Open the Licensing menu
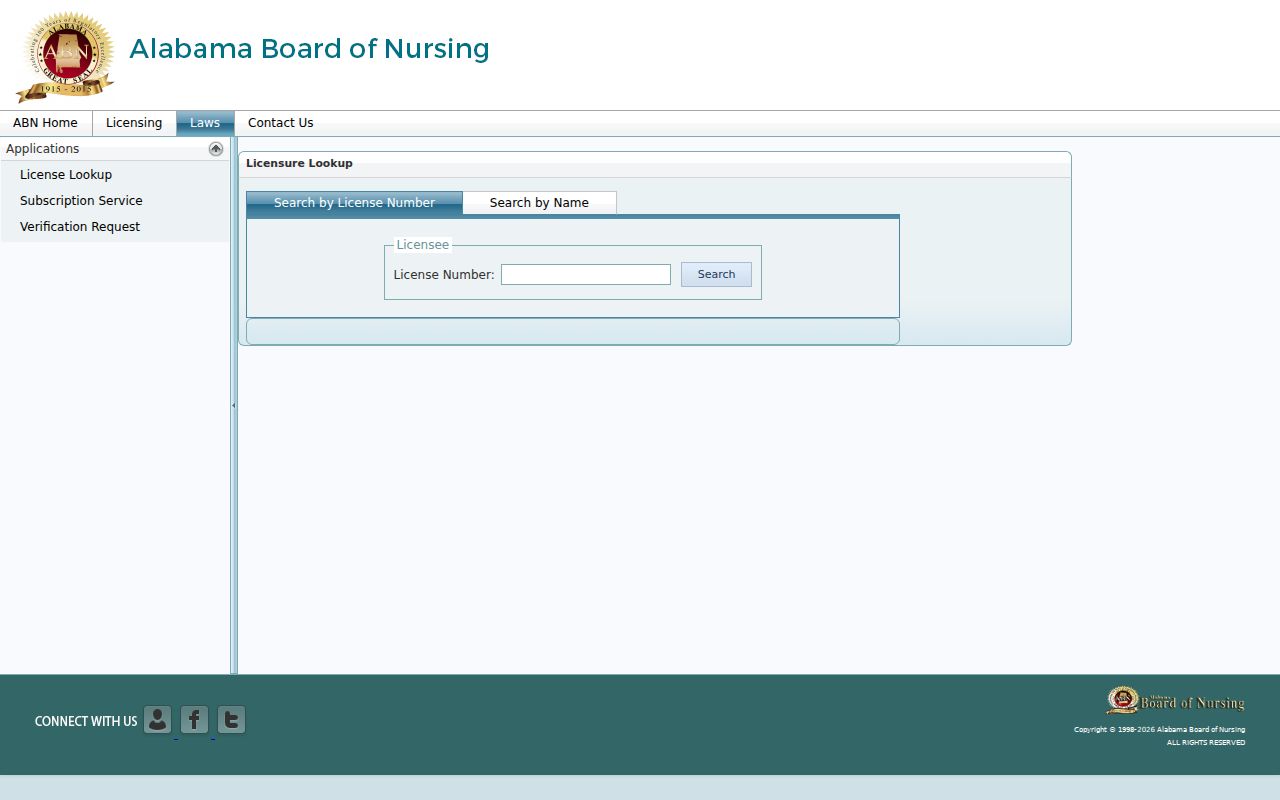Viewport: 1280px width, 800px height. click(x=134, y=123)
